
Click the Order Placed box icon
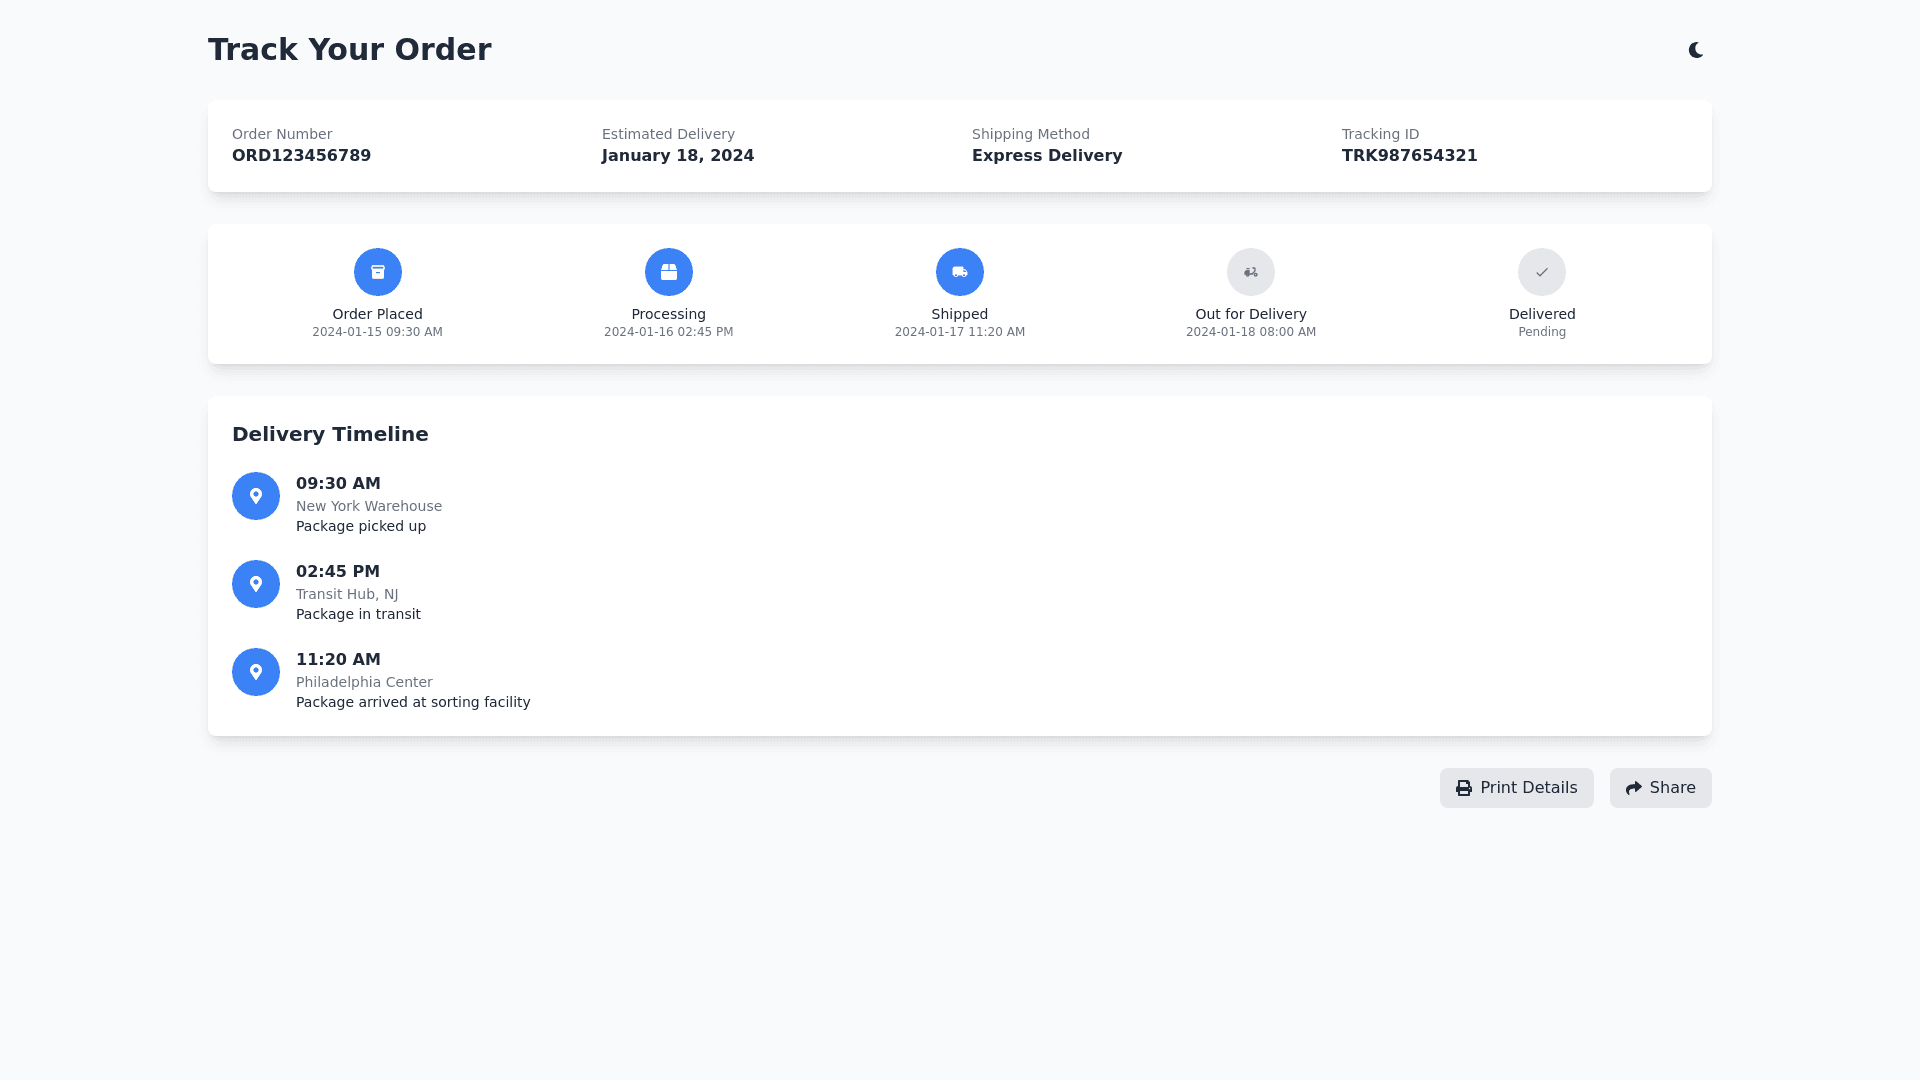pos(378,272)
